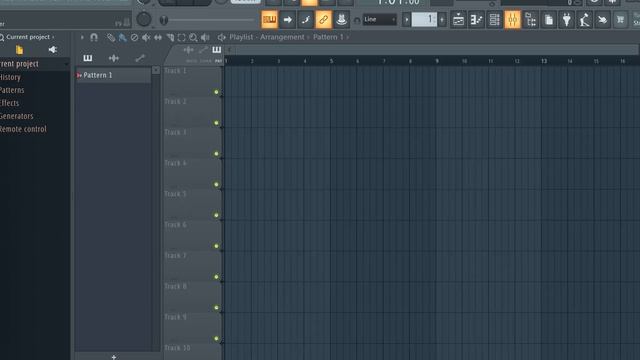Switch picker to automation tab
Image resolution: width=640 pixels, height=360 pixels.
tap(140, 58)
